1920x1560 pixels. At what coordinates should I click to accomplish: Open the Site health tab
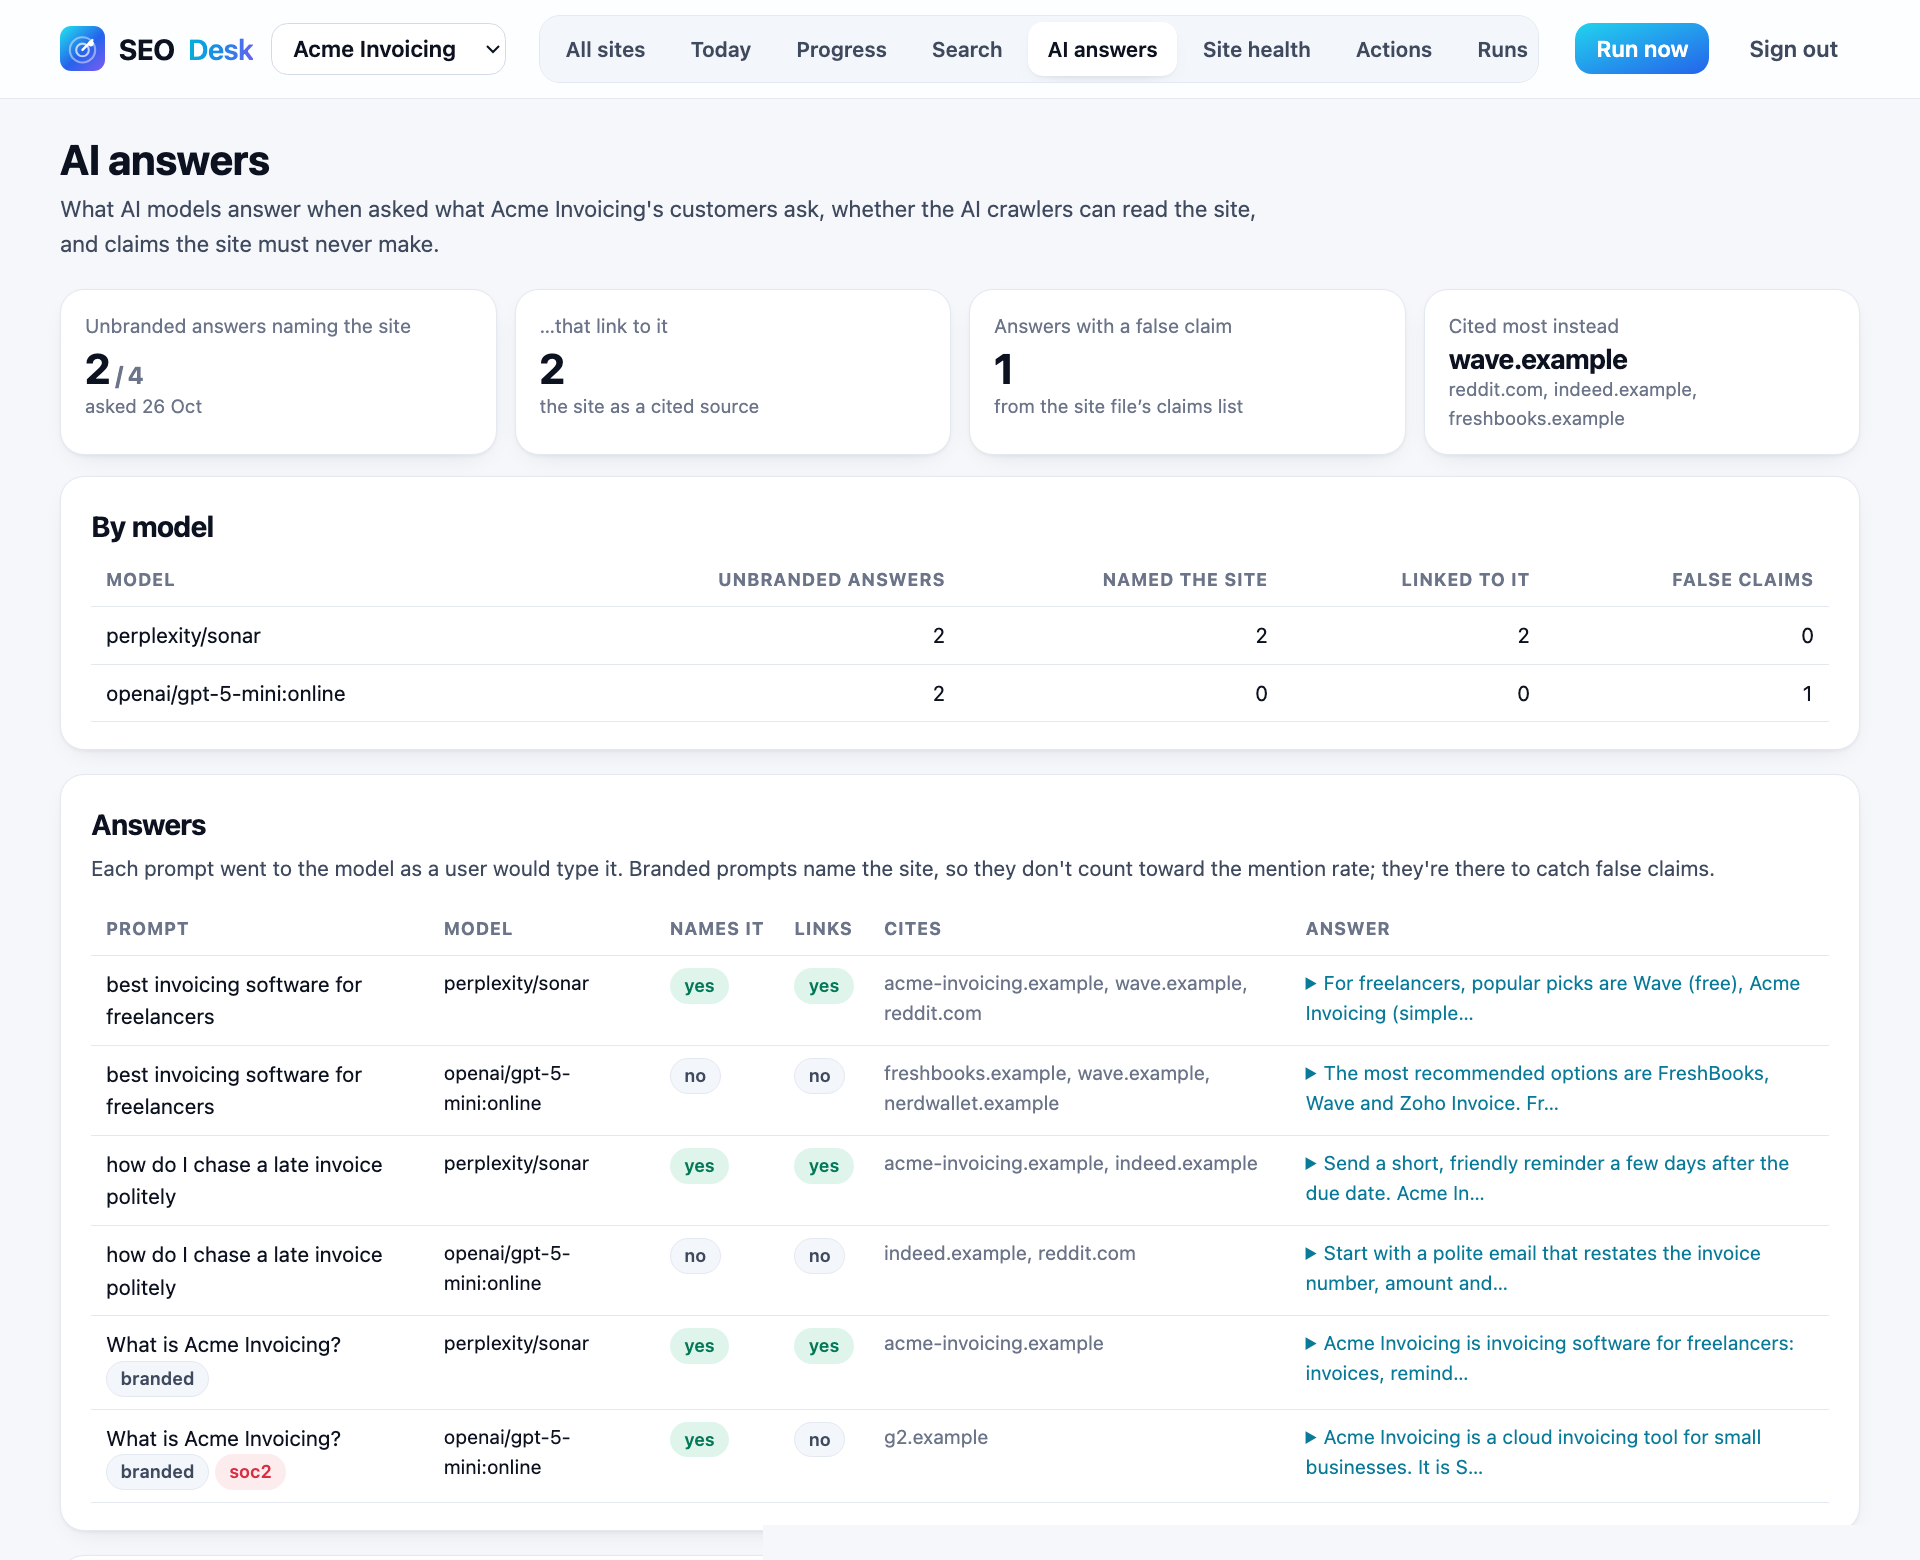click(x=1256, y=49)
